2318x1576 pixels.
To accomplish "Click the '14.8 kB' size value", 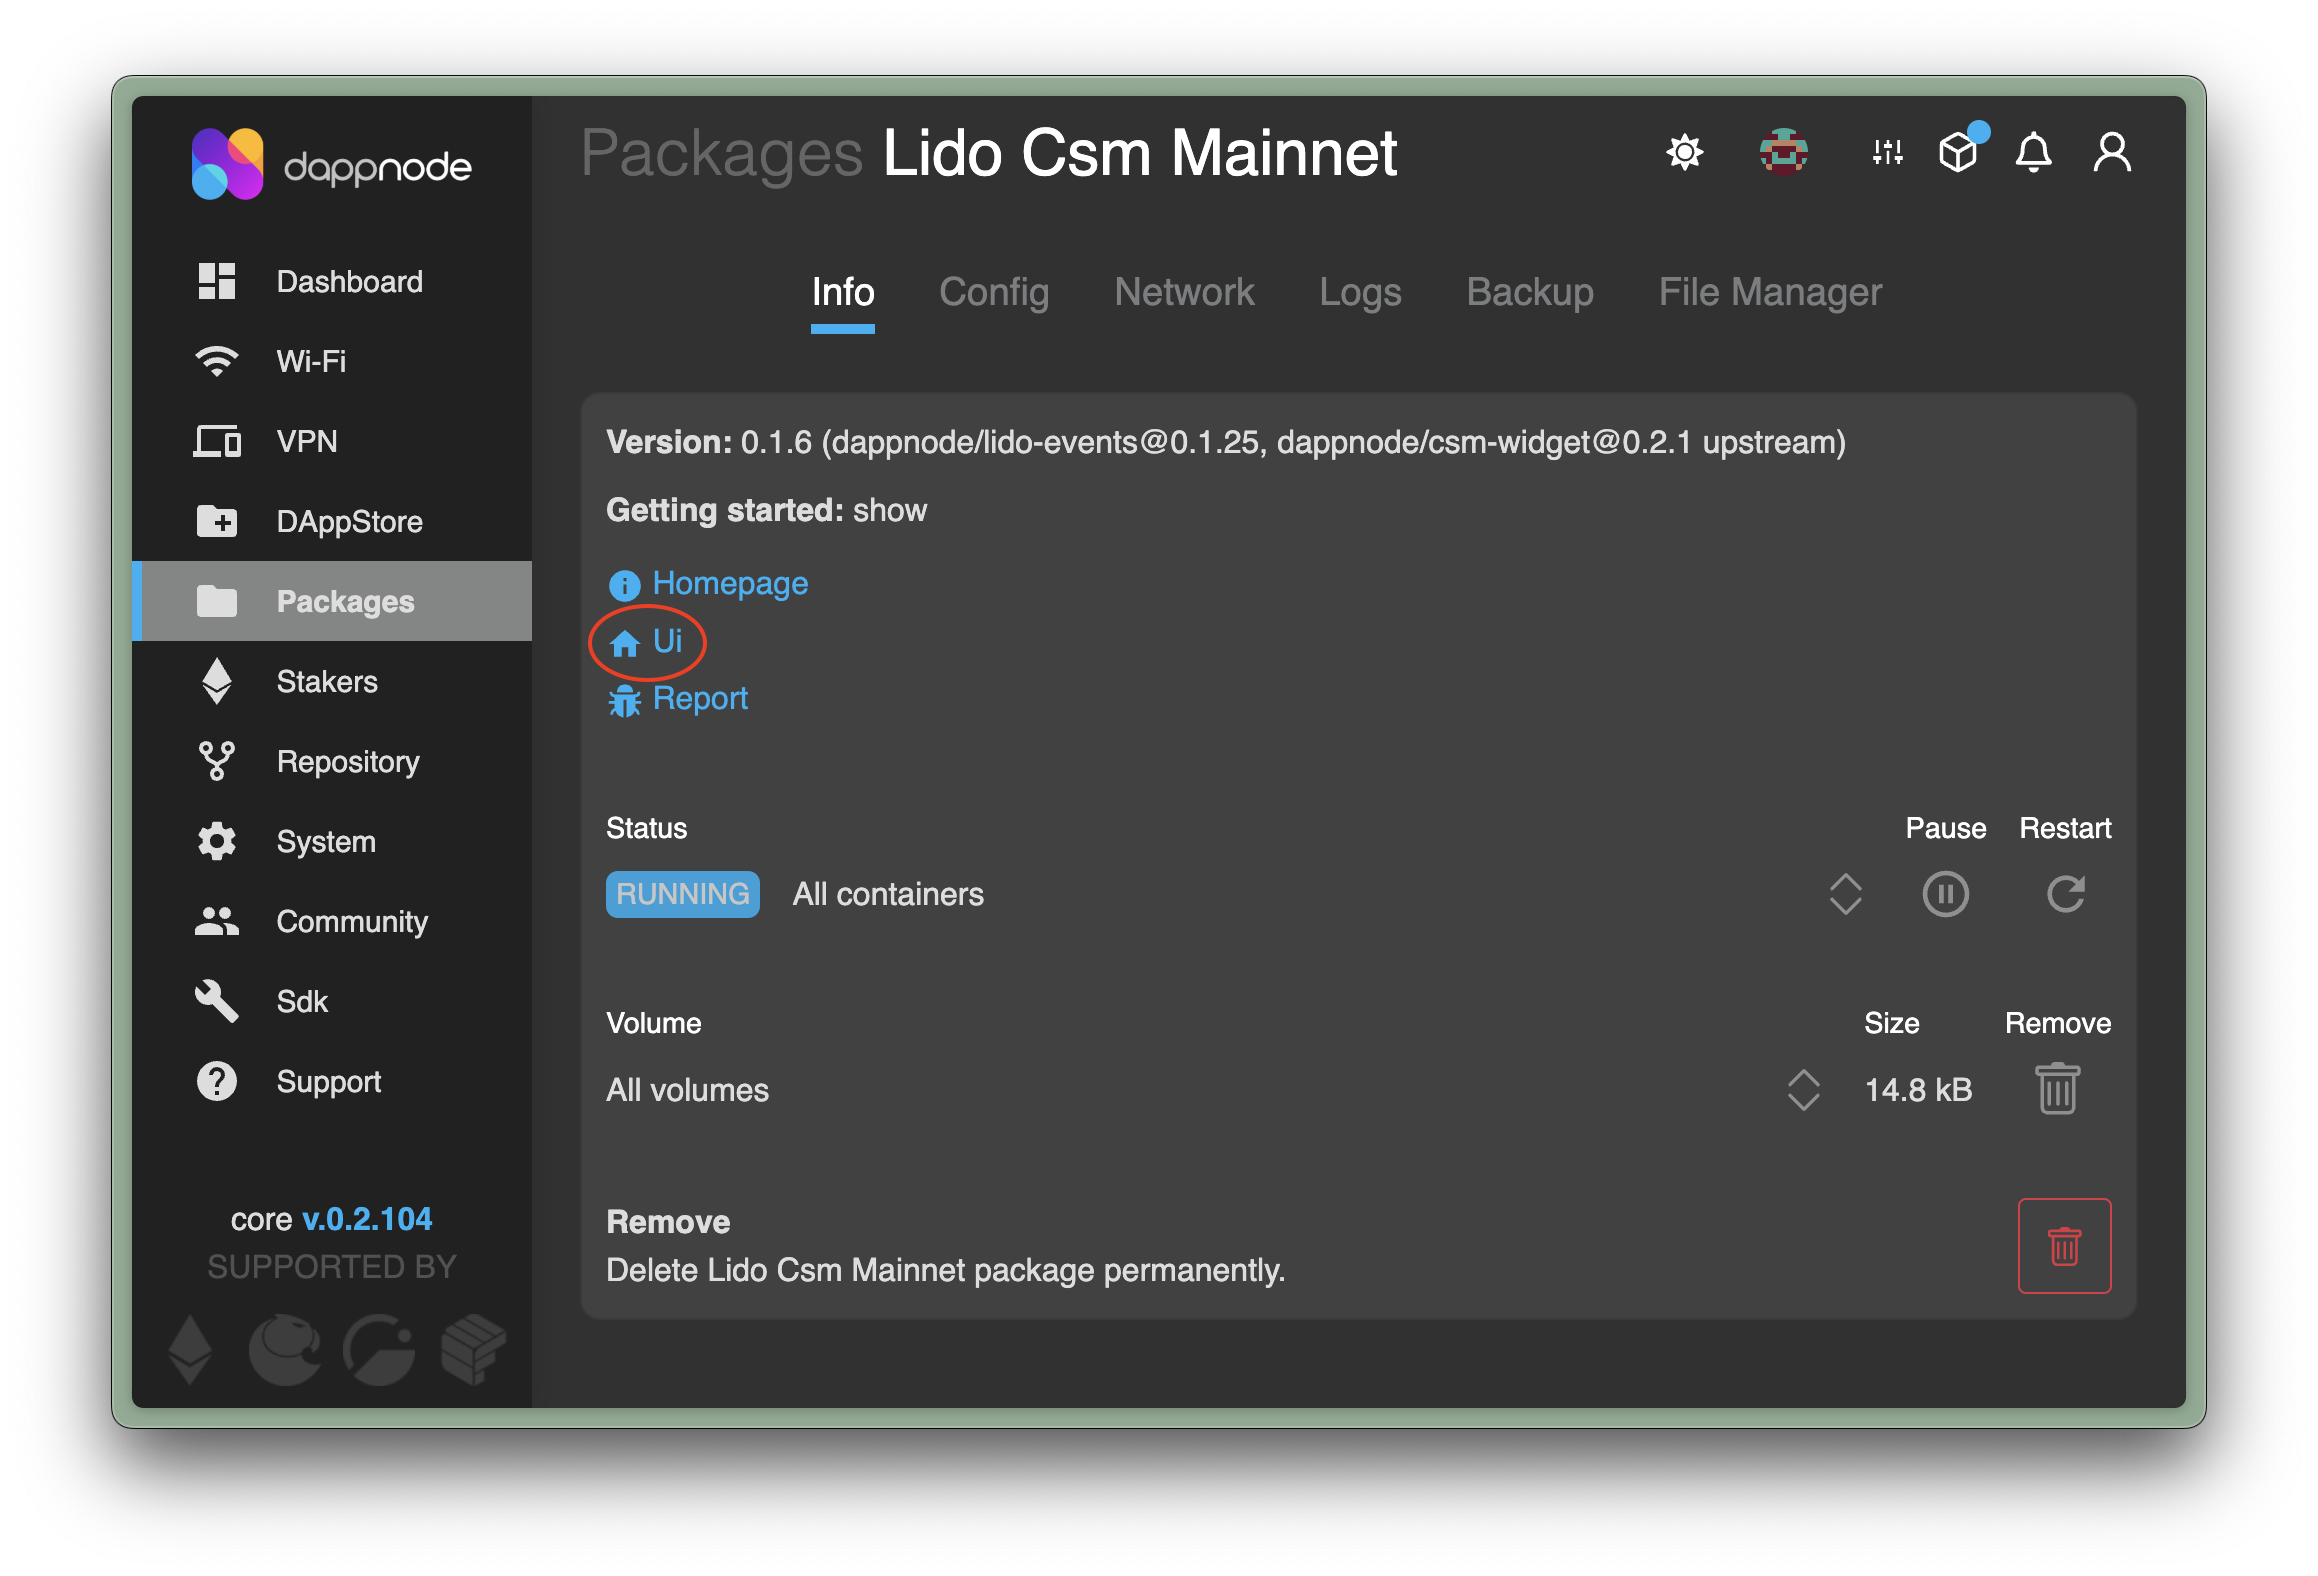I will [1918, 1089].
